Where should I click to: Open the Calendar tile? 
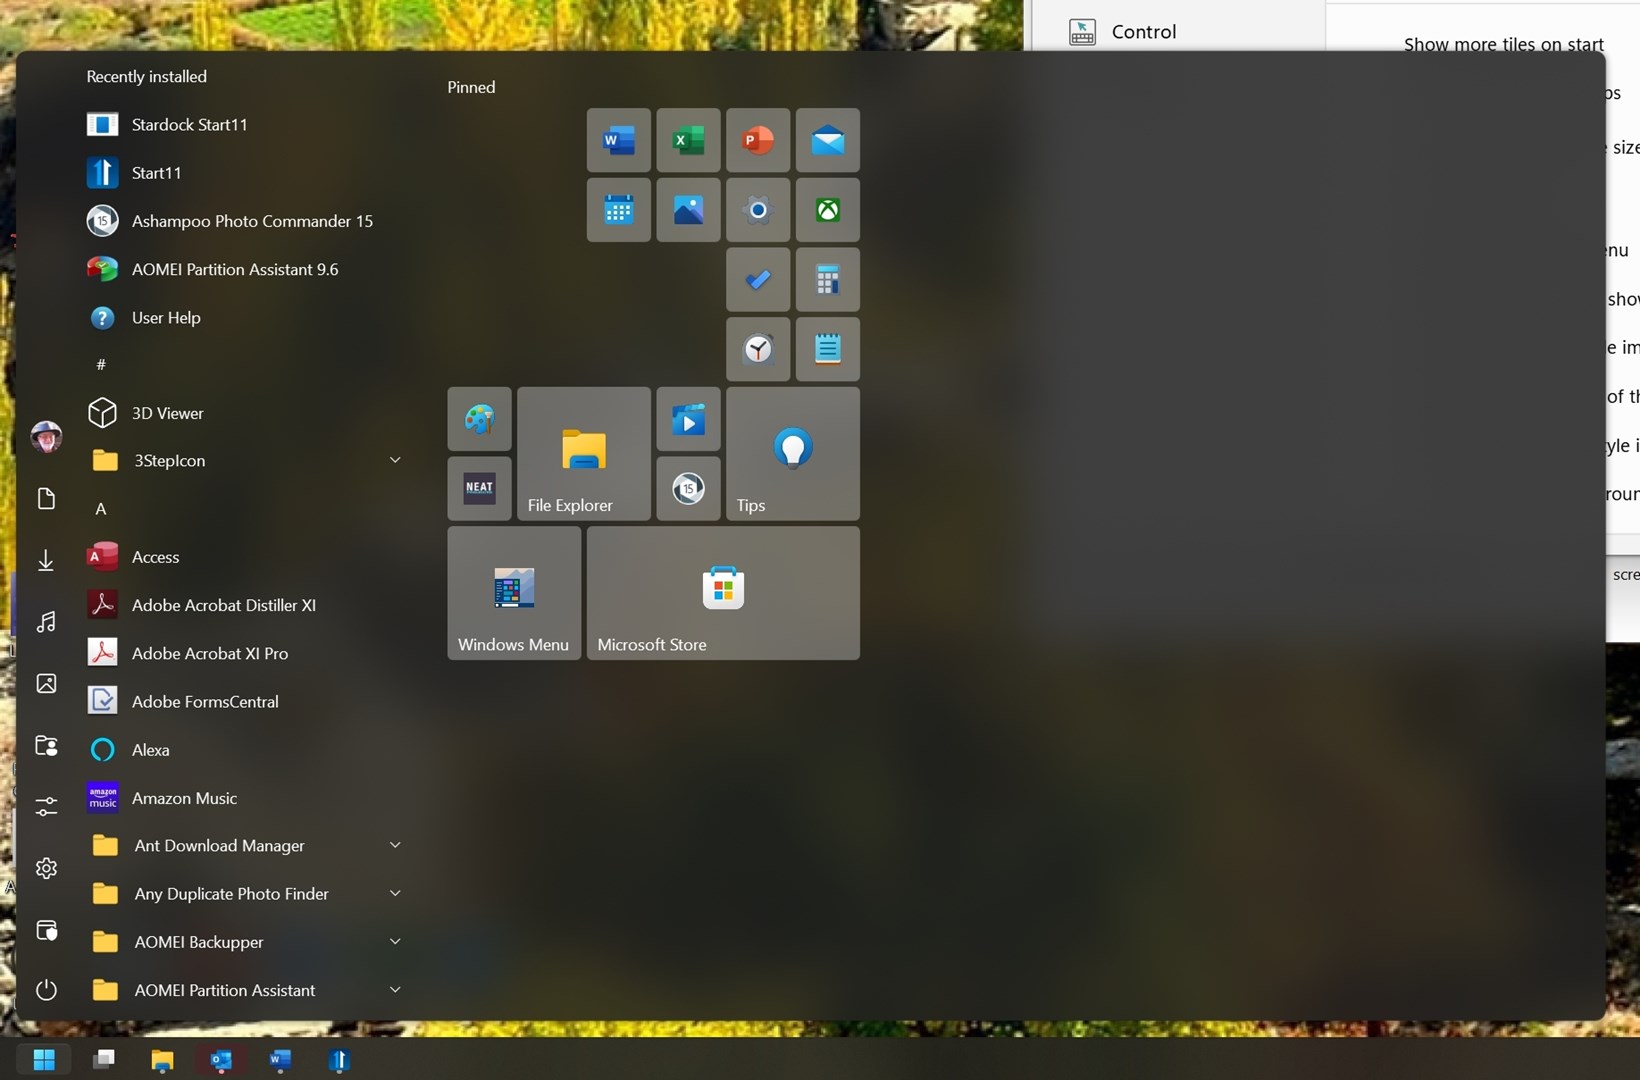tap(619, 210)
